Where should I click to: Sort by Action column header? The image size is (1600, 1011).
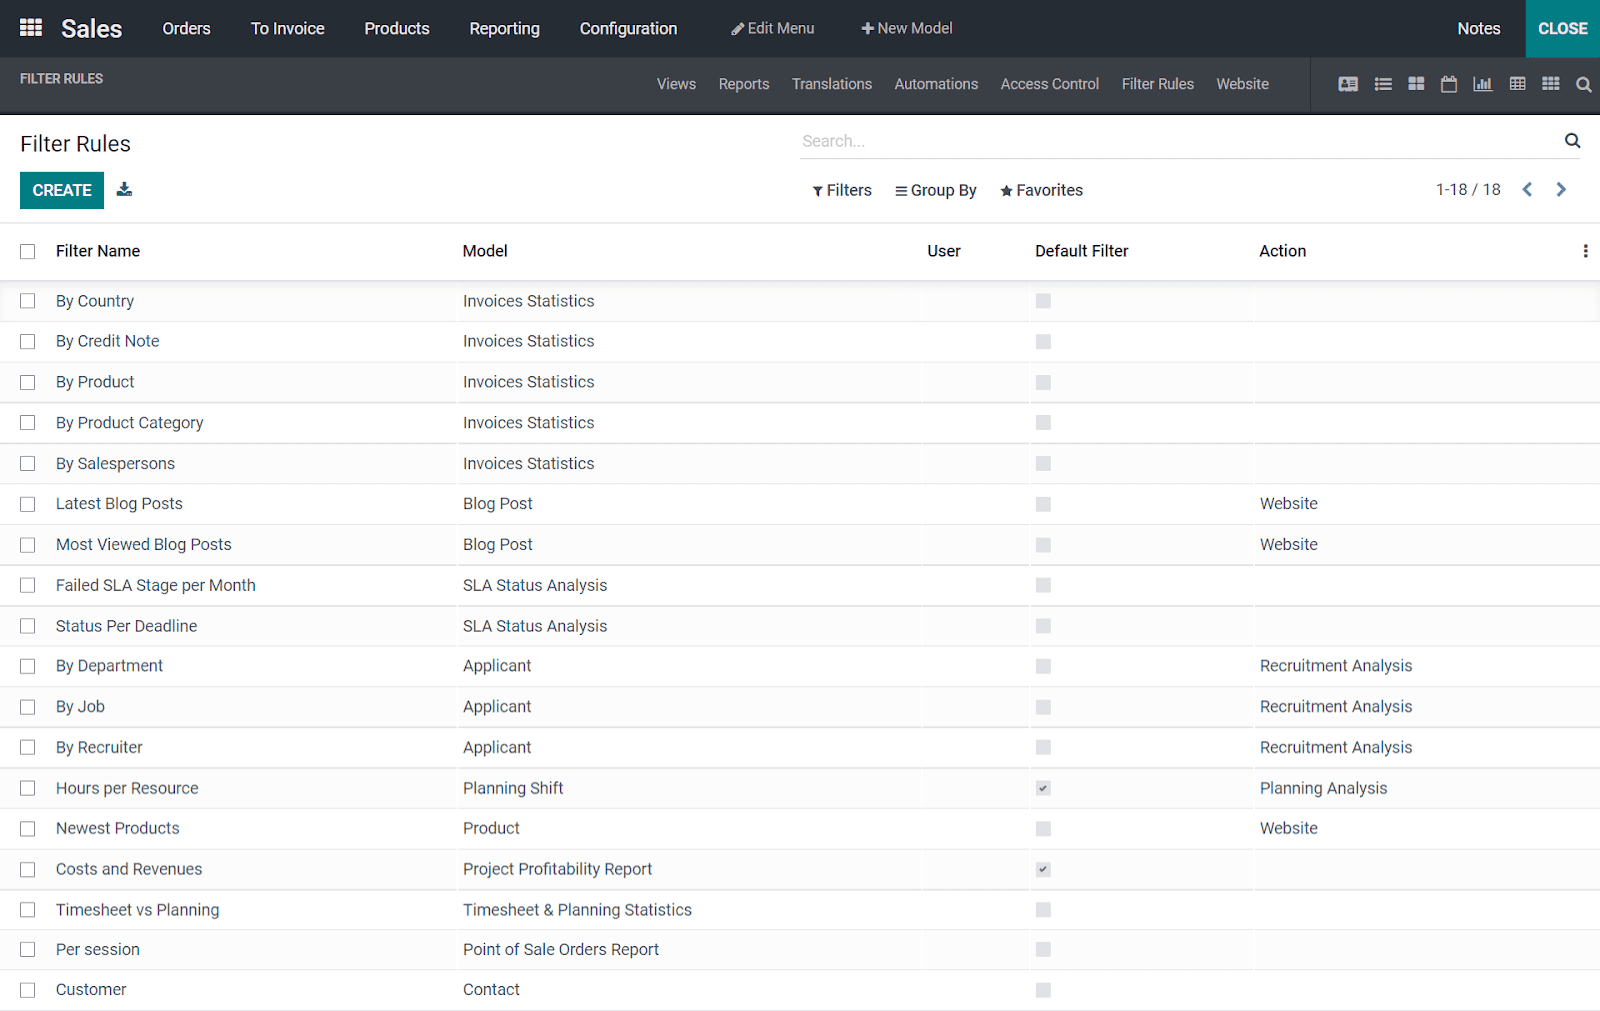pyautogui.click(x=1283, y=251)
